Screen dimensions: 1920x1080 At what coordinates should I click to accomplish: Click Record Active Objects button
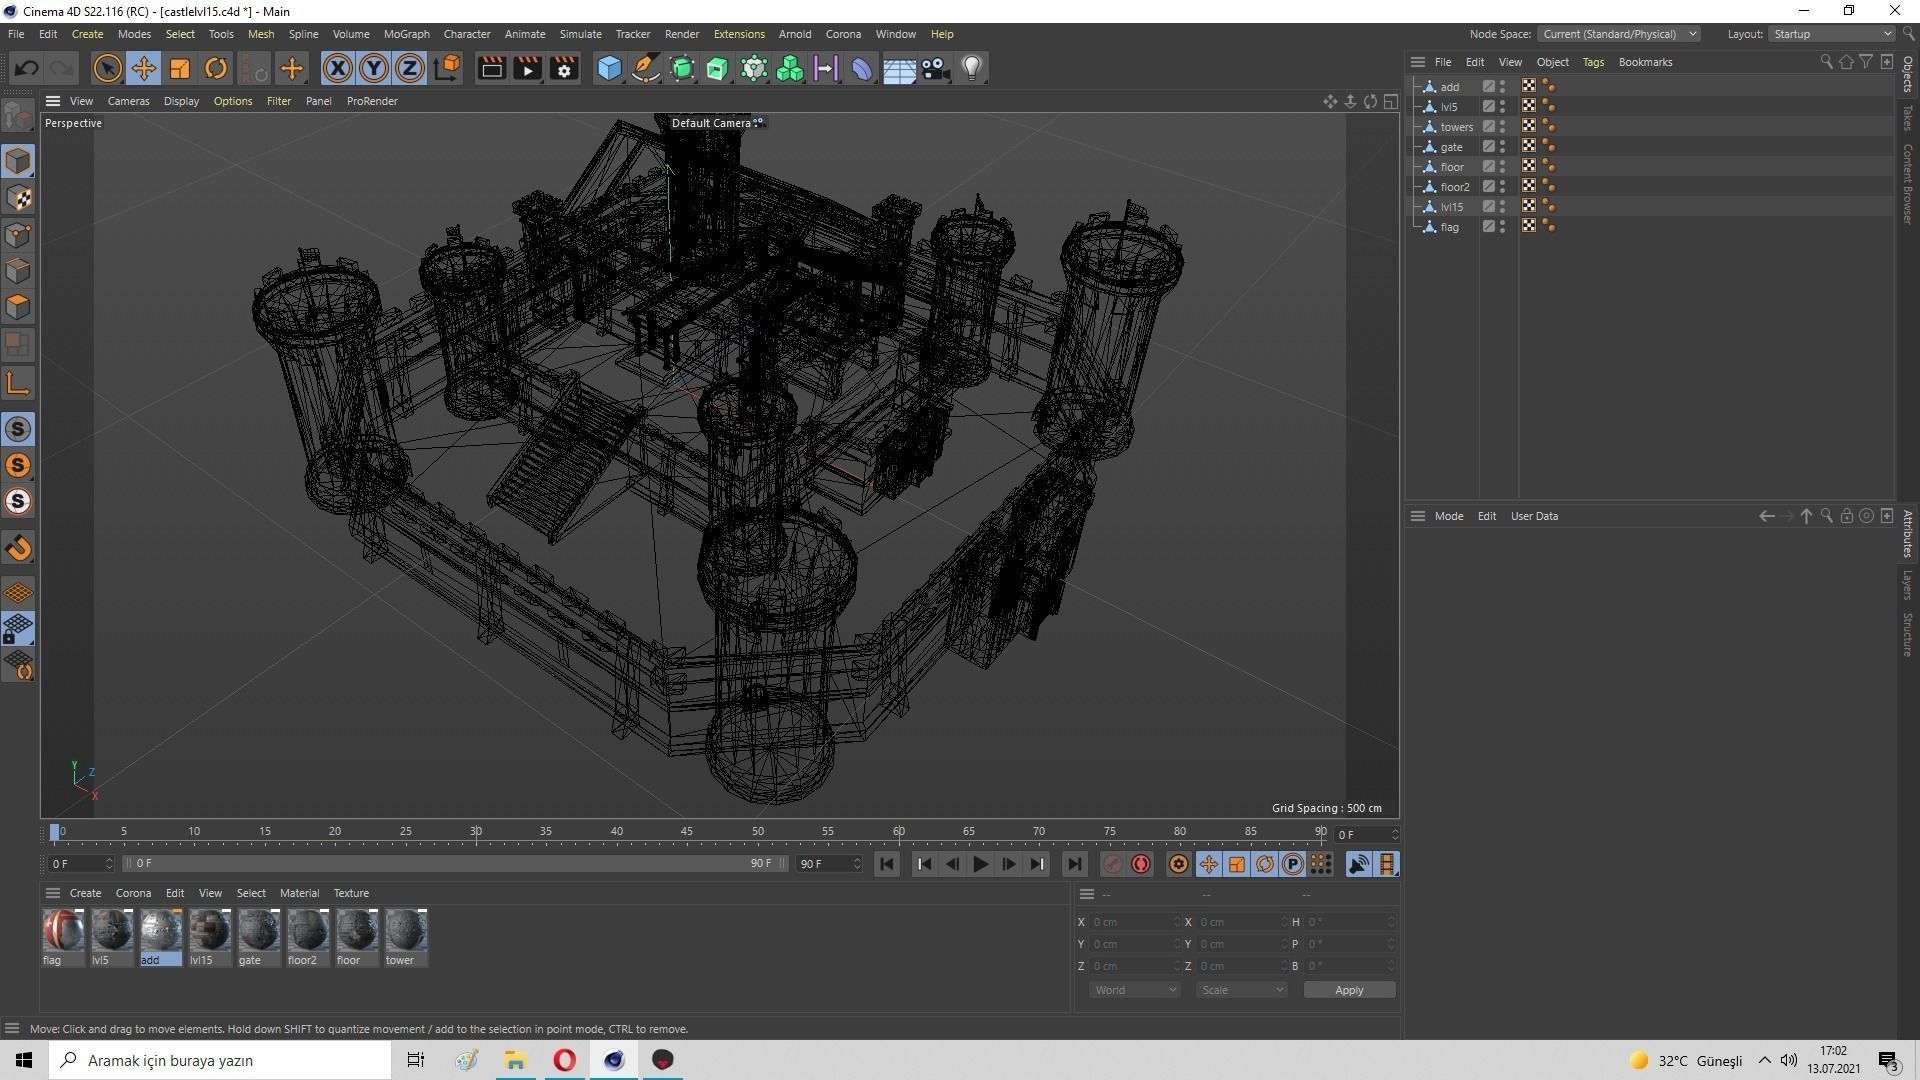click(x=1112, y=864)
